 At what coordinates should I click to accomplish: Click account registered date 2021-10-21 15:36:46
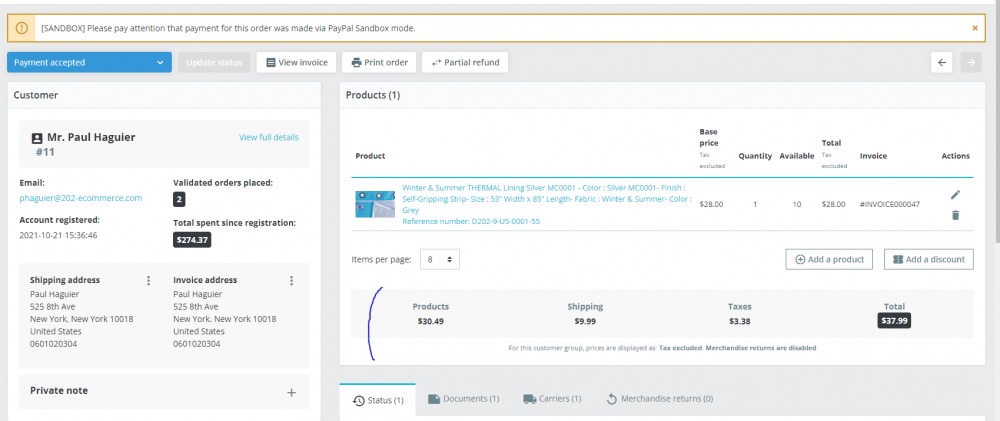click(57, 235)
